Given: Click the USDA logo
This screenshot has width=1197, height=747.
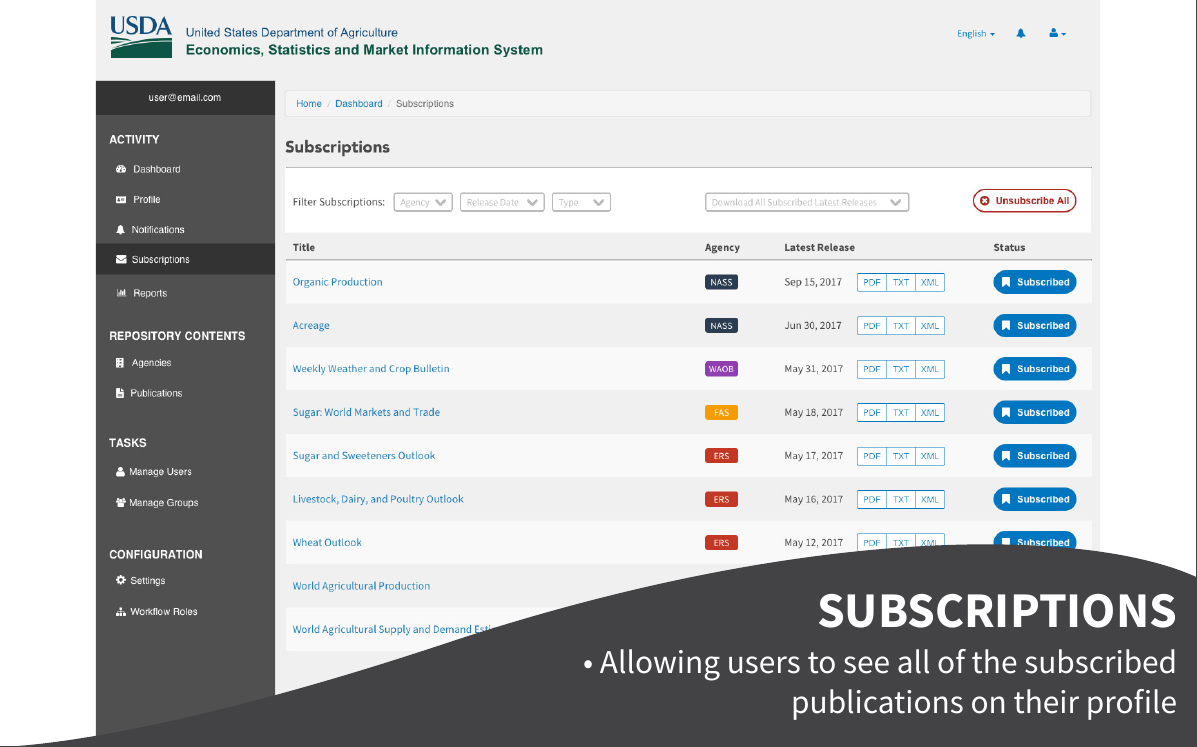Looking at the screenshot, I should [x=141, y=37].
